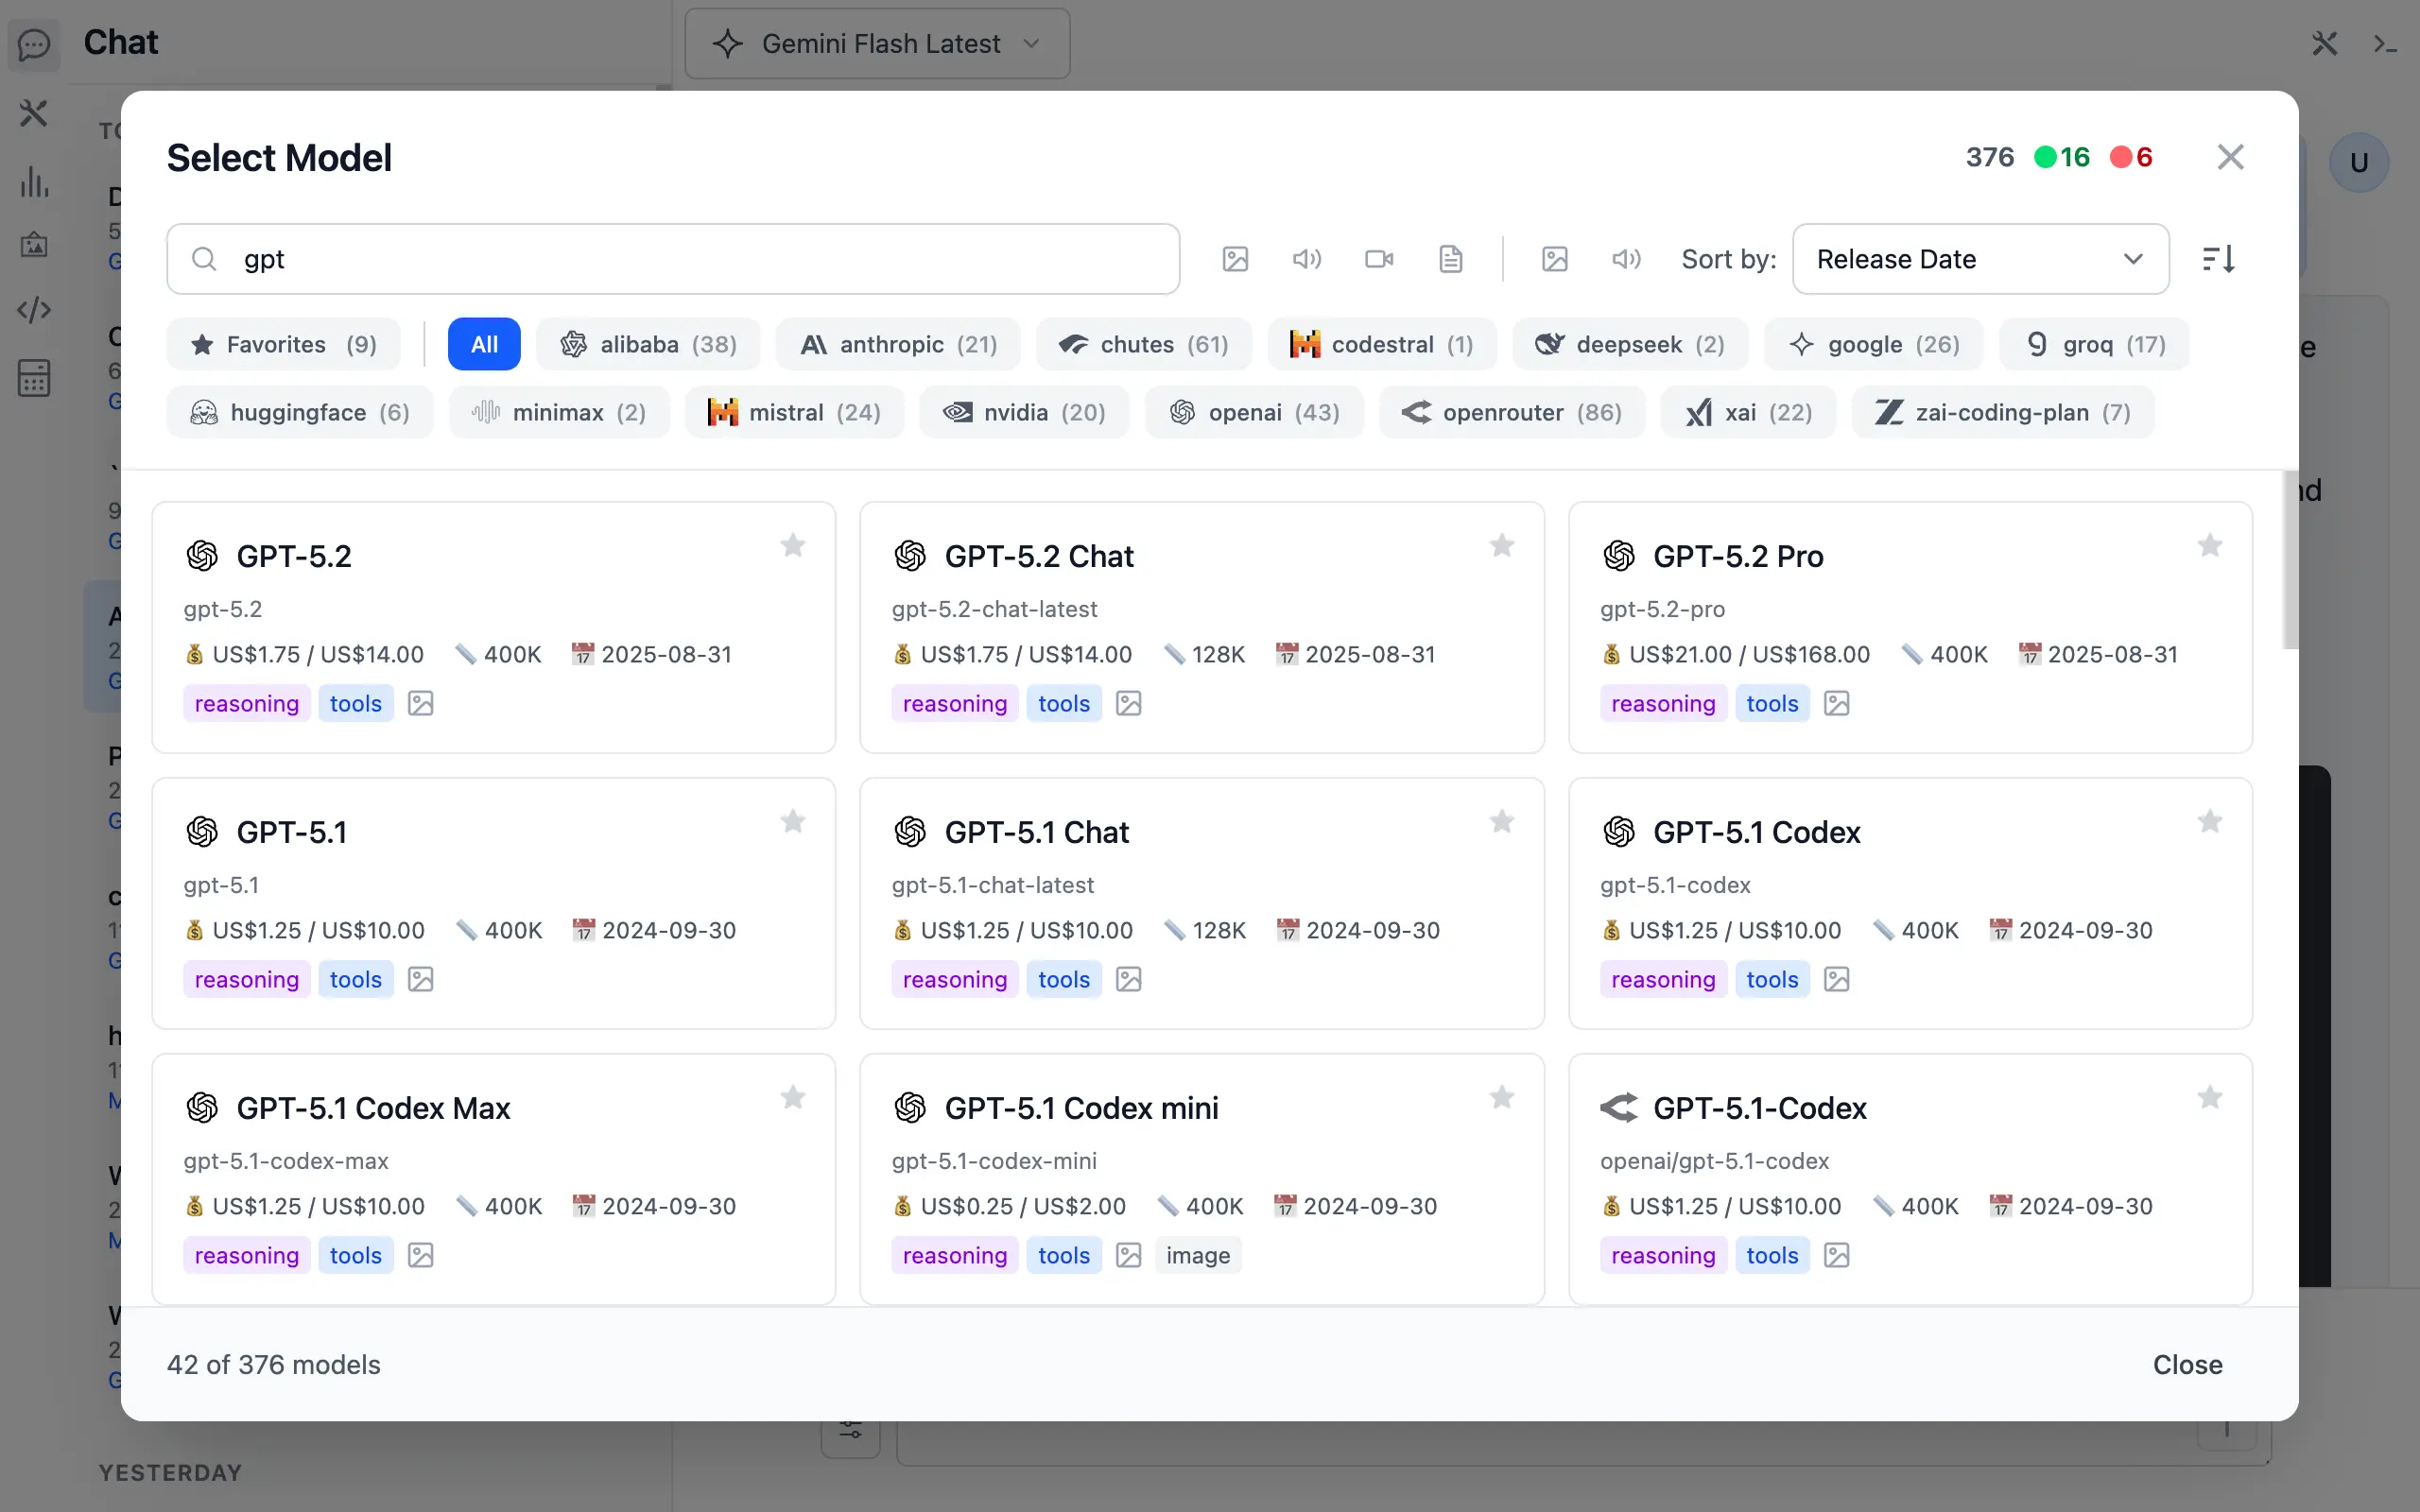The image size is (2420, 1512).
Task: Star the GPT-5.1 Codex model
Action: click(x=2209, y=821)
